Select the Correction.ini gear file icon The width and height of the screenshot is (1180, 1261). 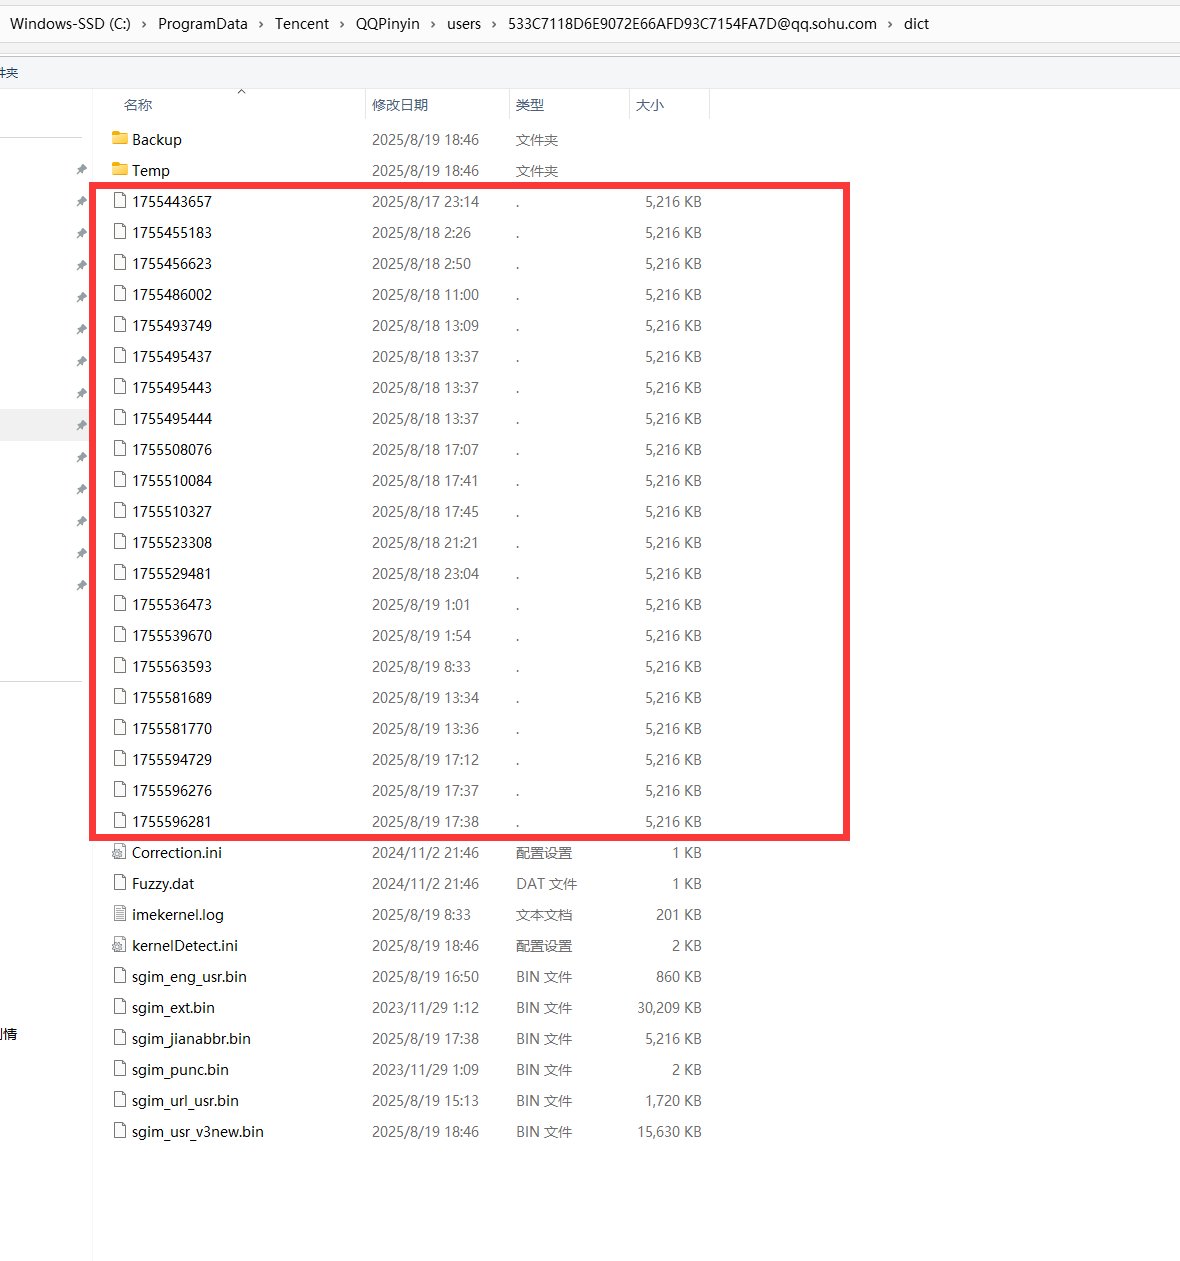tap(120, 853)
